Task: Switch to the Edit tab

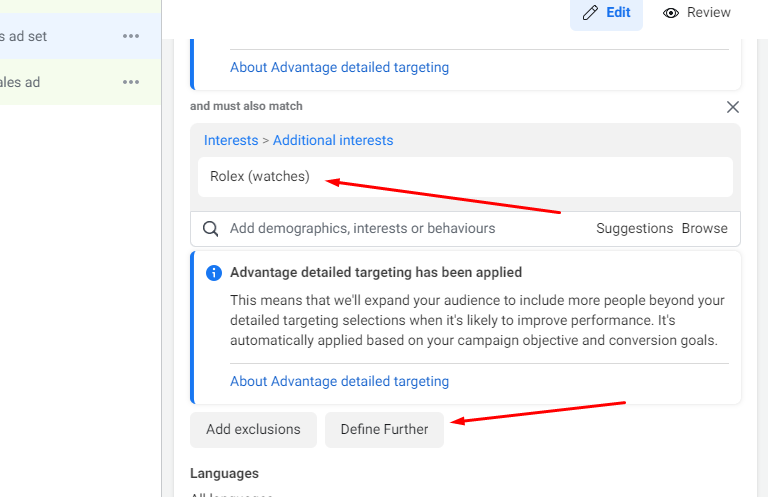Action: 606,13
